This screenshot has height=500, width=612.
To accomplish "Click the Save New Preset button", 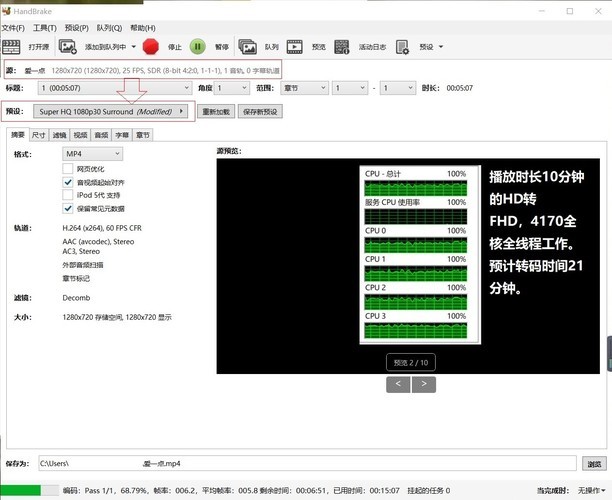I will coord(260,112).
